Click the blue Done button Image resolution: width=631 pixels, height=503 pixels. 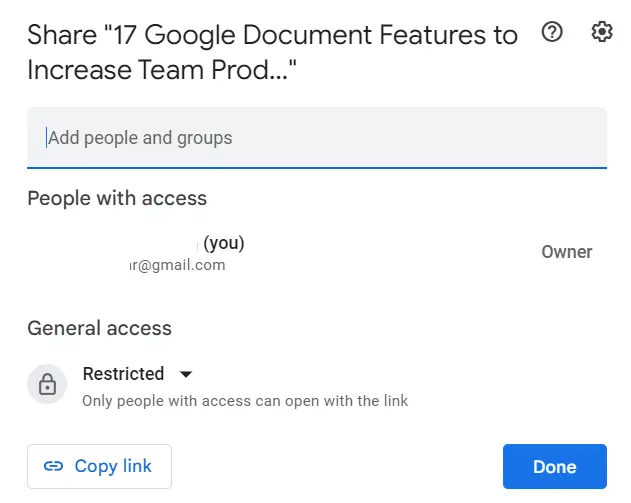554,466
